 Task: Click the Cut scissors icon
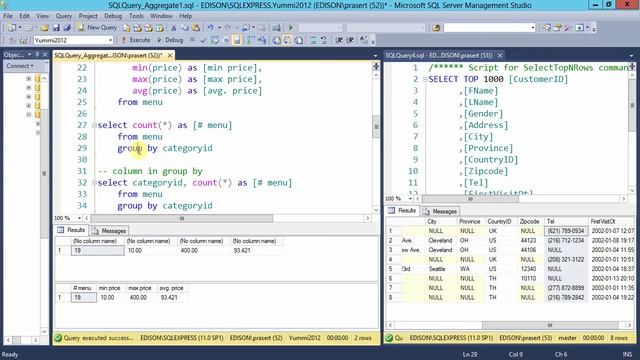[x=174, y=28]
